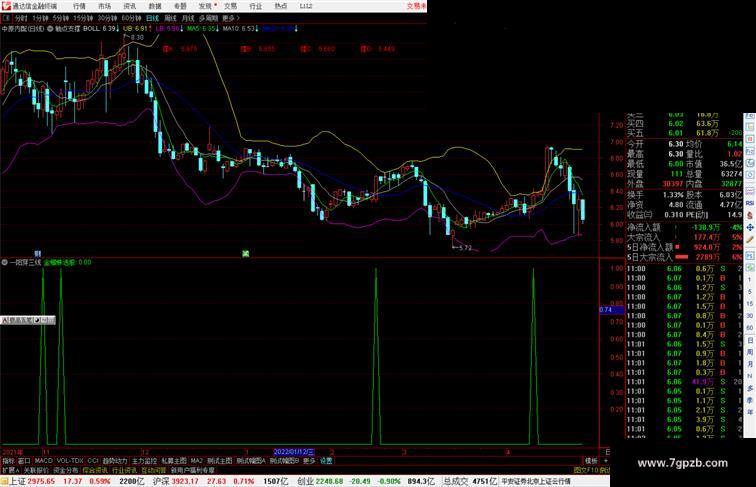The height and width of the screenshot is (487, 756).
Task: Select the 日 period button in right sidebar
Action: tap(750, 340)
